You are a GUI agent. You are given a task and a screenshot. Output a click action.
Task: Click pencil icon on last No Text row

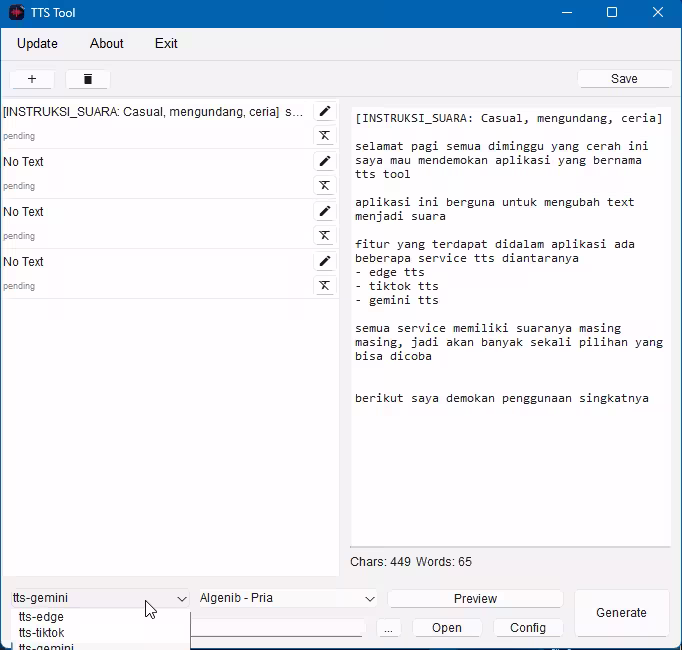[x=324, y=261]
